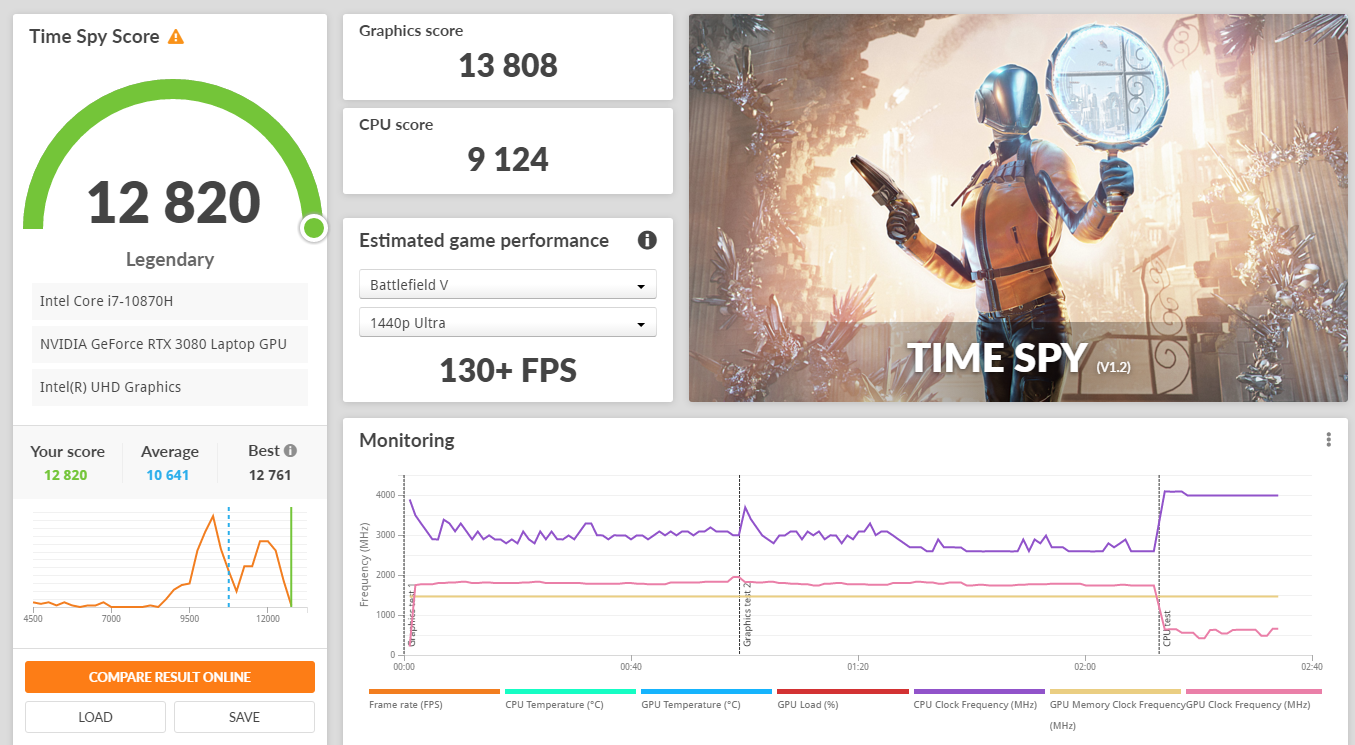
Task: Click the Intel Core i7-10870H entry
Action: (x=170, y=301)
